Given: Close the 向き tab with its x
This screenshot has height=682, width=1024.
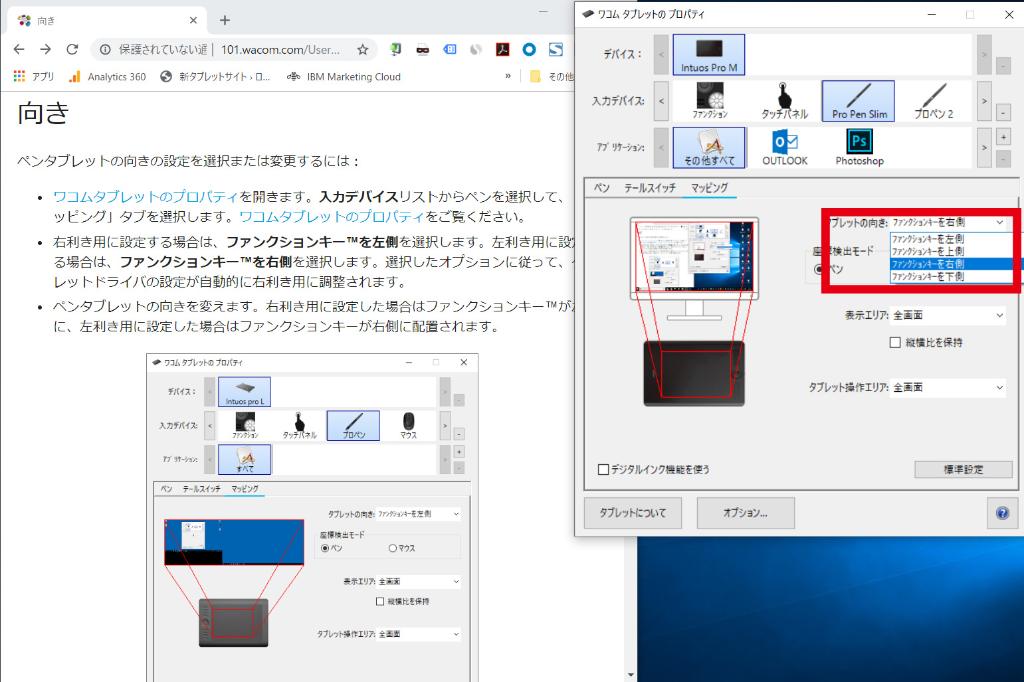Looking at the screenshot, I should point(193,20).
